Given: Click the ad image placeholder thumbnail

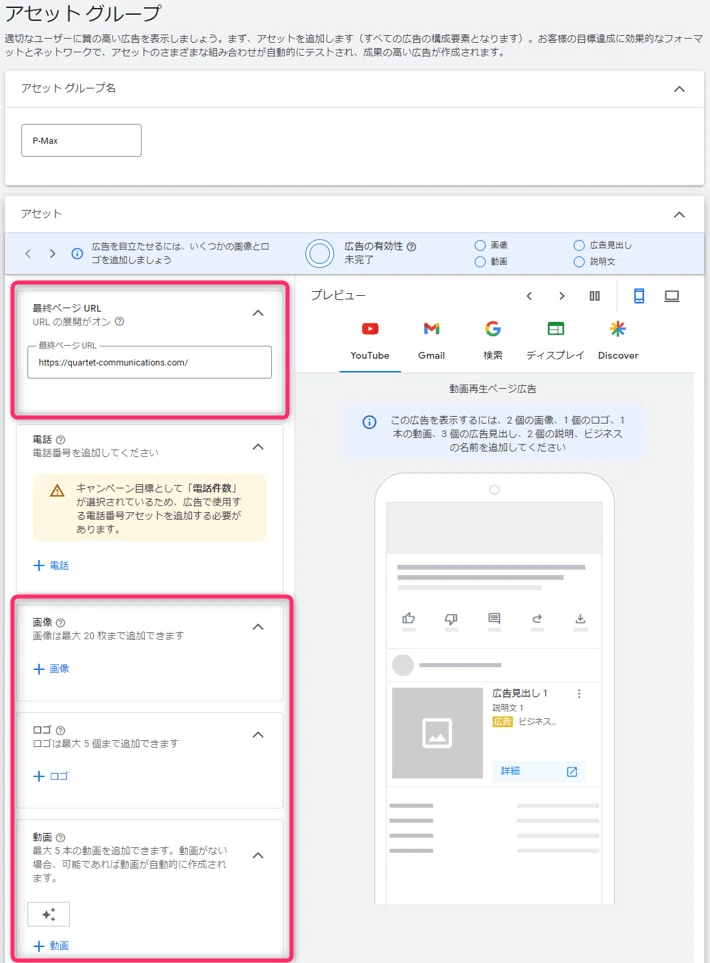Looking at the screenshot, I should pyautogui.click(x=437, y=733).
